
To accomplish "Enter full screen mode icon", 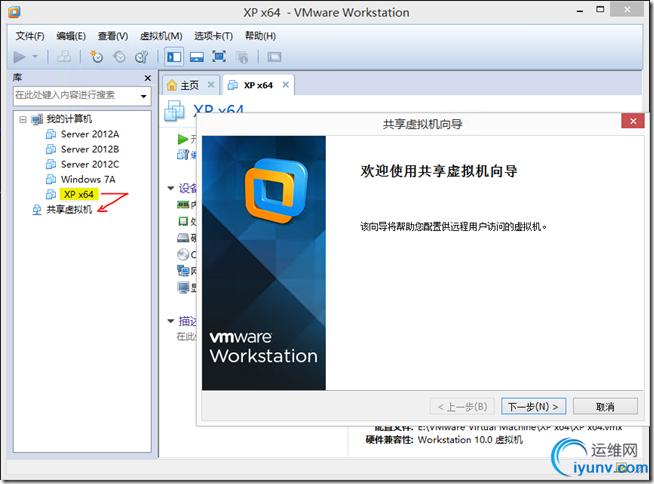I will pos(219,56).
